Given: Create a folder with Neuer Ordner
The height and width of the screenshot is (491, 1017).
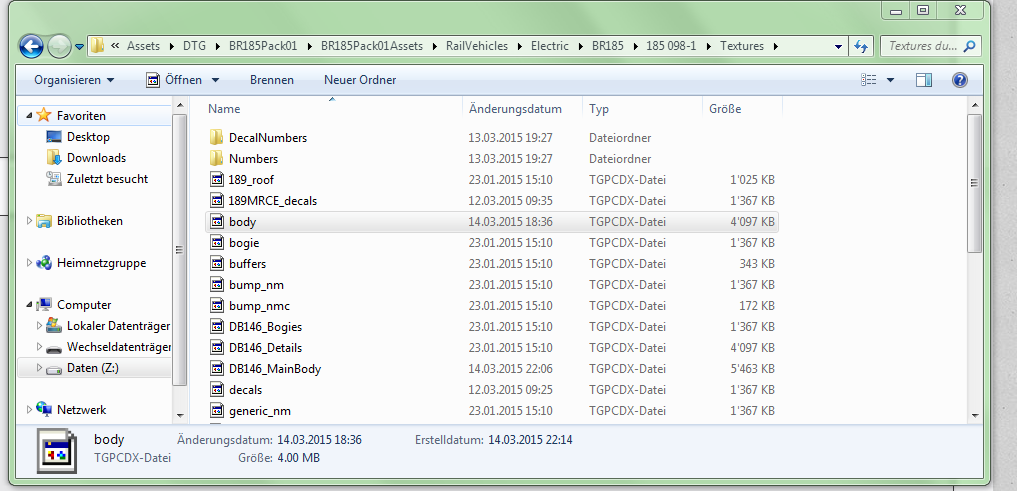Looking at the screenshot, I should [360, 80].
